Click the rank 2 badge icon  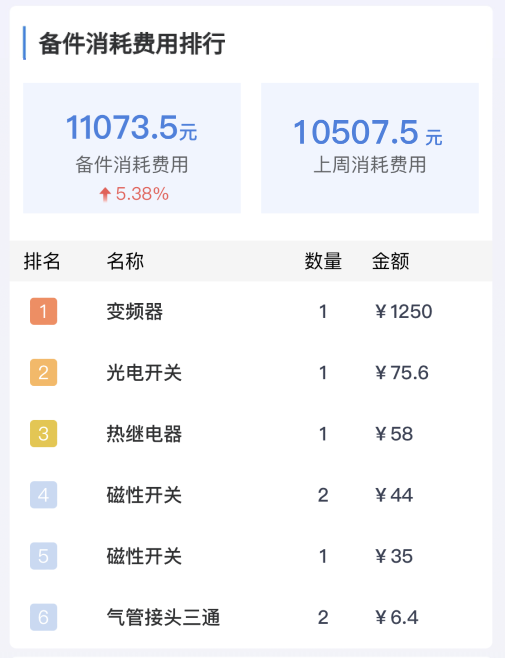(43, 373)
